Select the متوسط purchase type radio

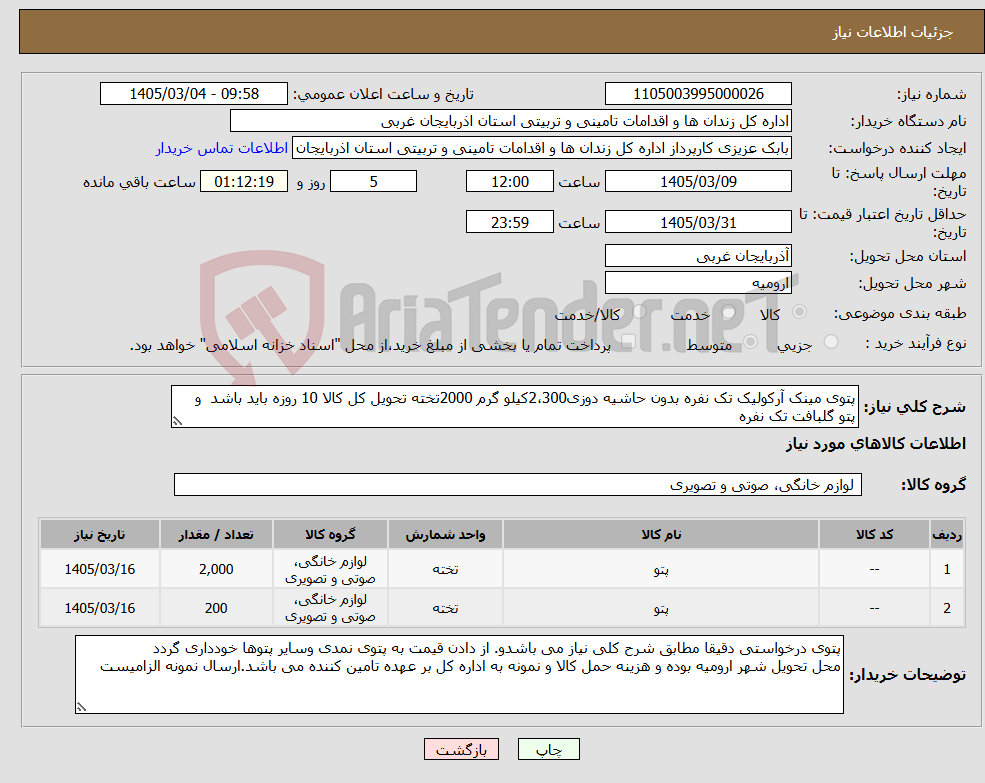tap(750, 341)
